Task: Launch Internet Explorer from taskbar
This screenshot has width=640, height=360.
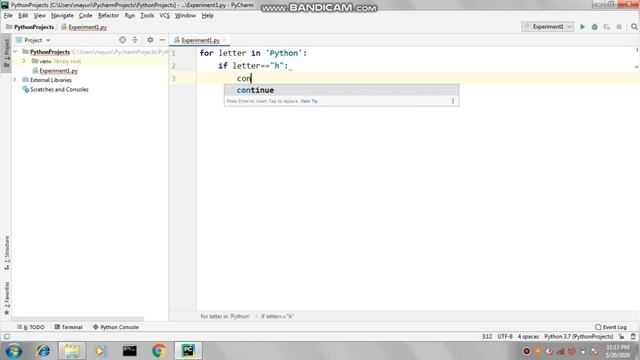Action: coord(43,351)
